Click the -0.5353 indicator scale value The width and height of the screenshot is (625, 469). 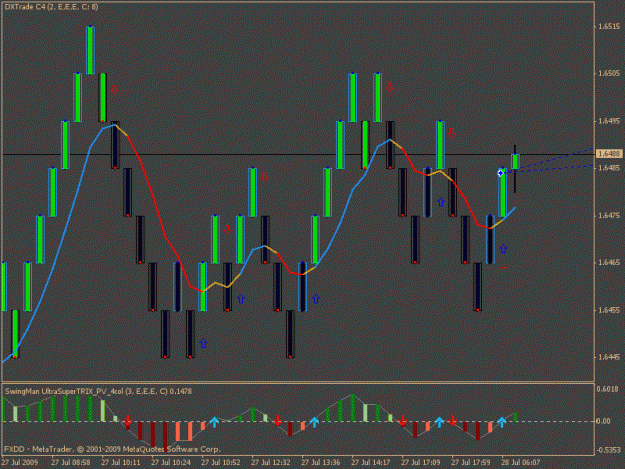click(x=608, y=450)
